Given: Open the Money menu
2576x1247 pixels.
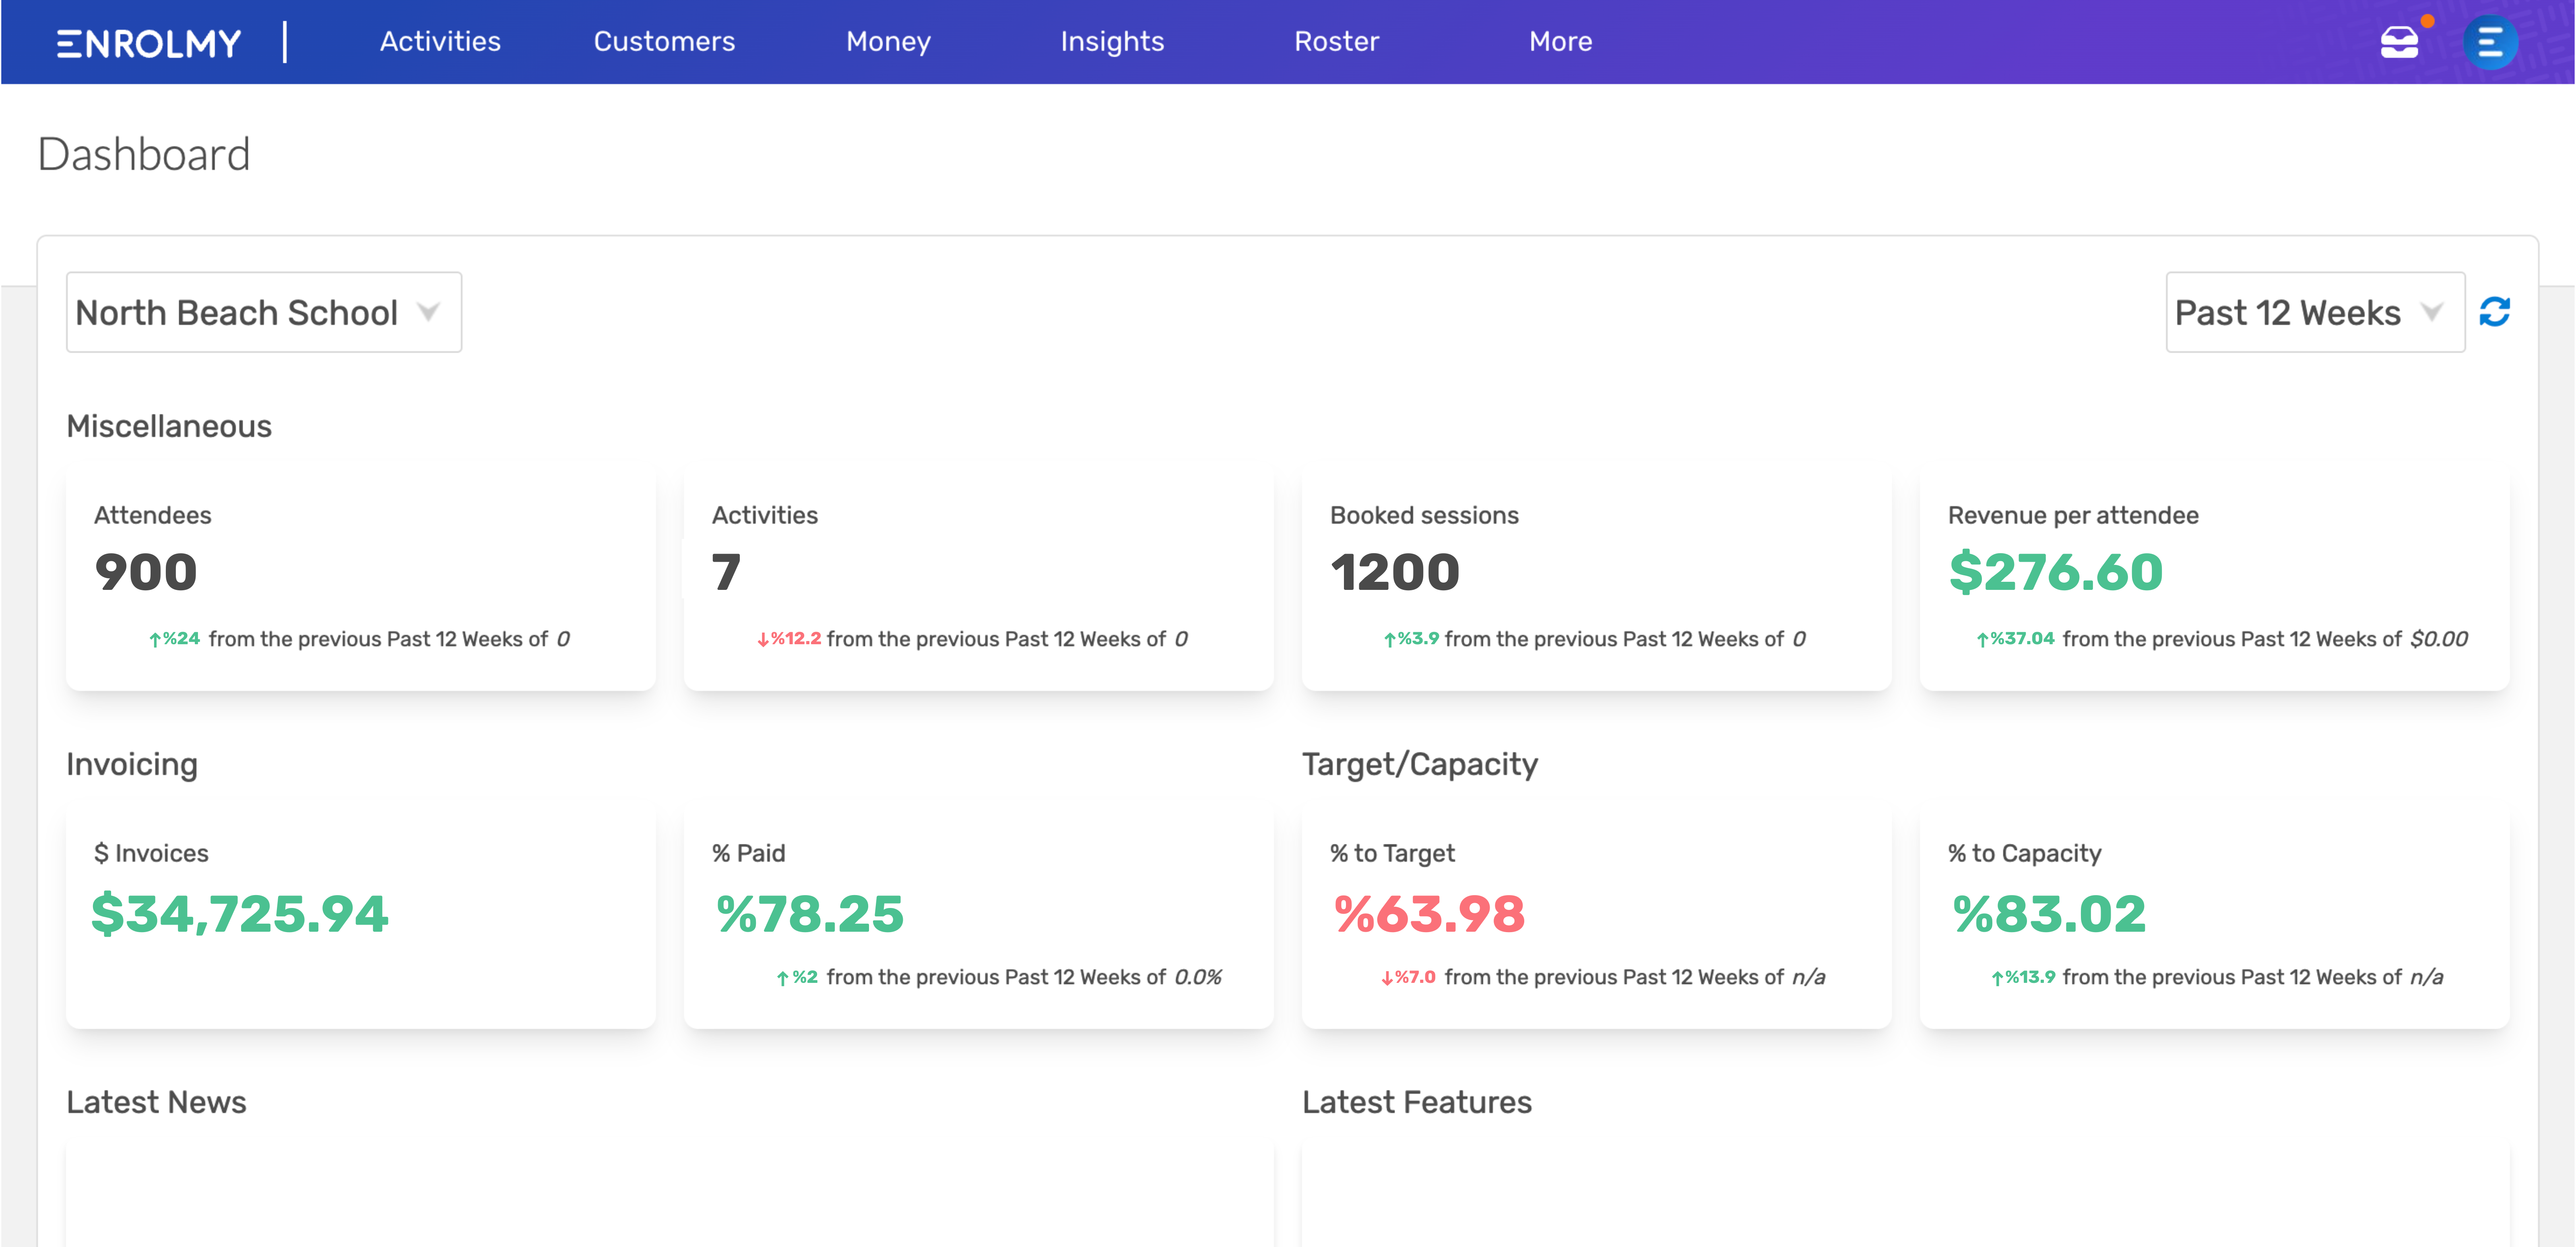Looking at the screenshot, I should (x=888, y=42).
